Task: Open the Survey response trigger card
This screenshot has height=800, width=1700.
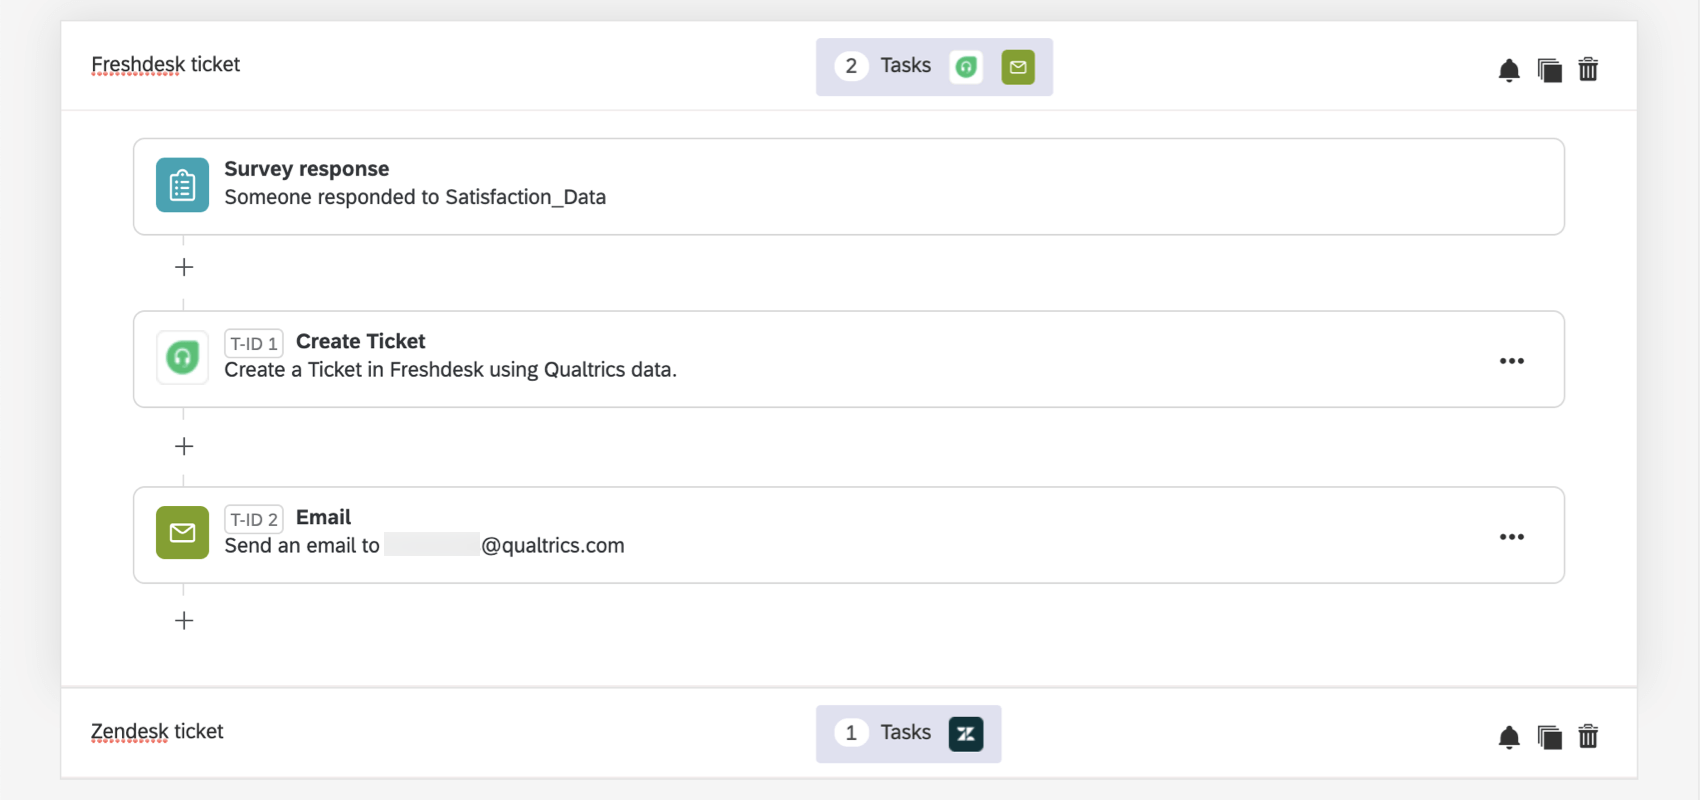Action: [849, 187]
